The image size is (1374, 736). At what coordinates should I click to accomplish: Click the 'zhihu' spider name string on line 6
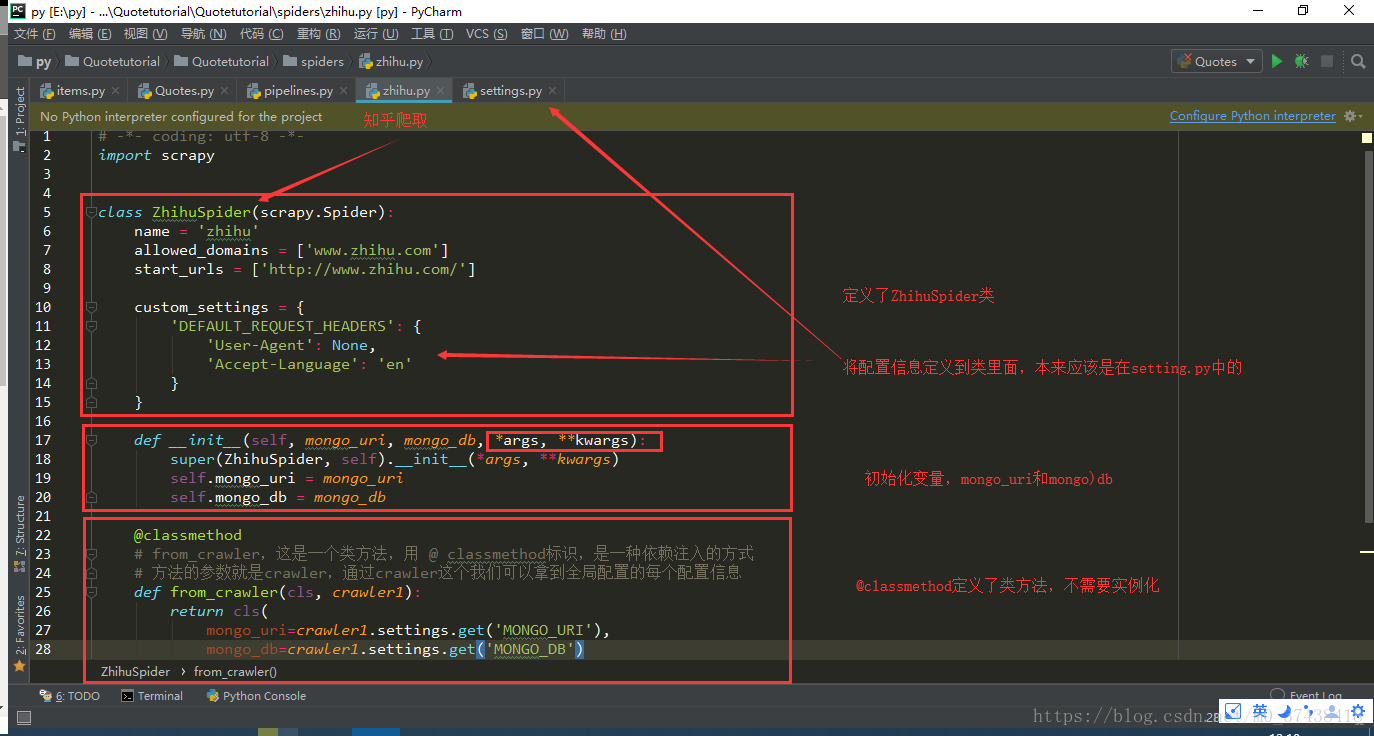228,231
